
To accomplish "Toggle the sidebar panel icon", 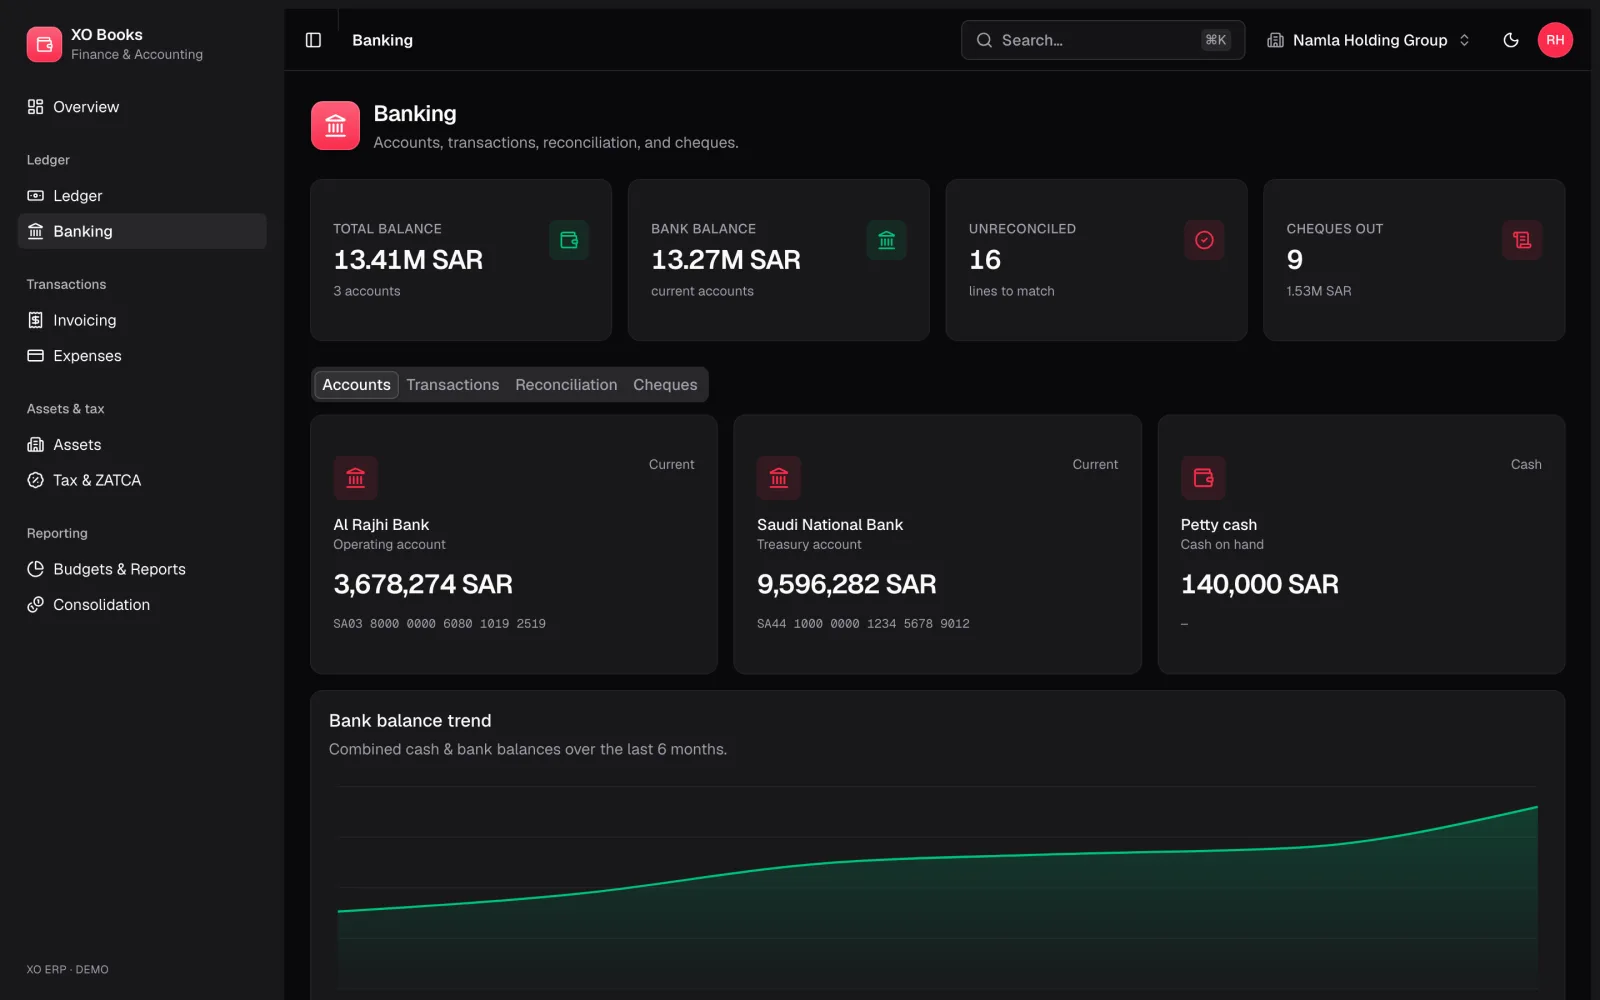I will pyautogui.click(x=313, y=40).
